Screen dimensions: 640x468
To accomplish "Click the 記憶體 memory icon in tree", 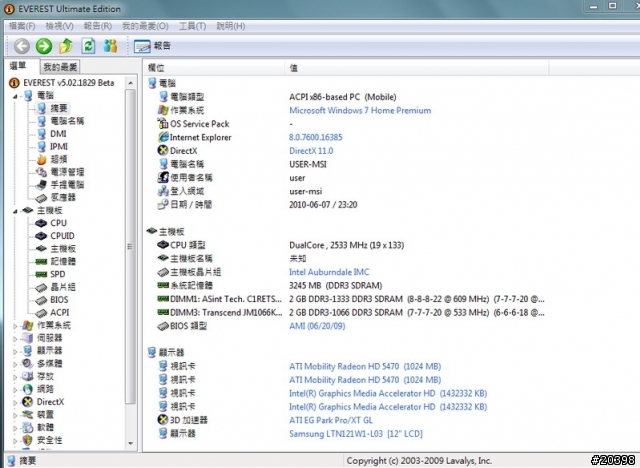I will 41,262.
